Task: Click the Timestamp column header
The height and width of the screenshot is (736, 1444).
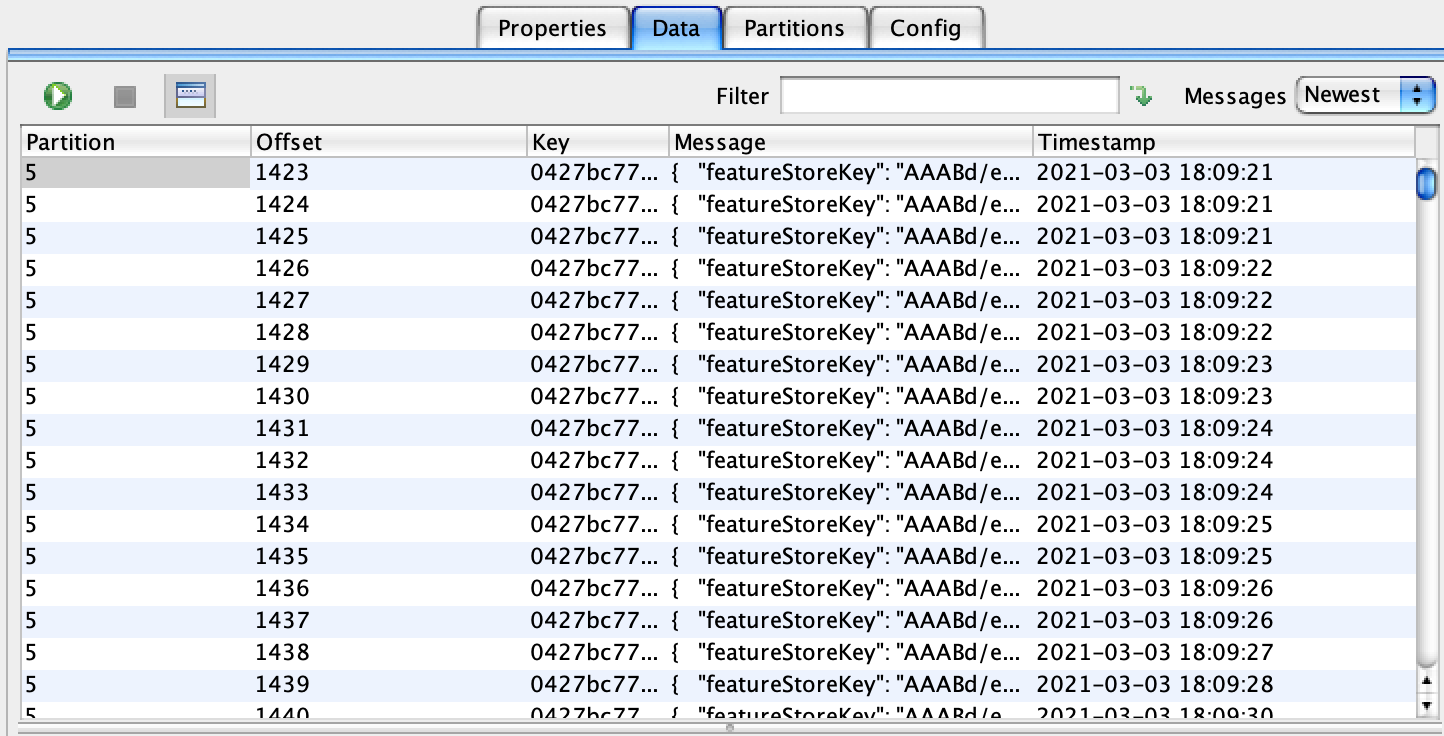Action: [1223, 142]
